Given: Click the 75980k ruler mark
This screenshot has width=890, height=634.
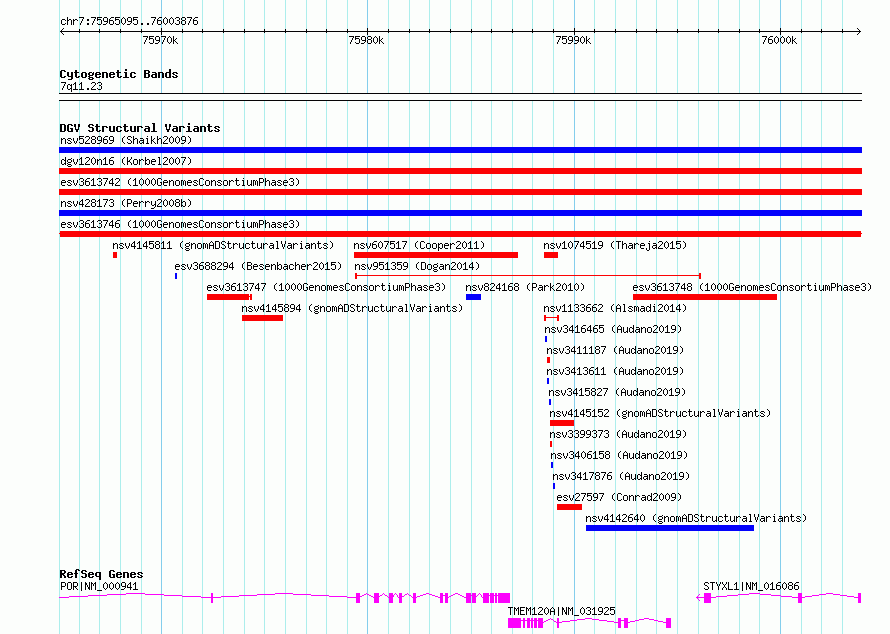Looking at the screenshot, I should 366,40.
